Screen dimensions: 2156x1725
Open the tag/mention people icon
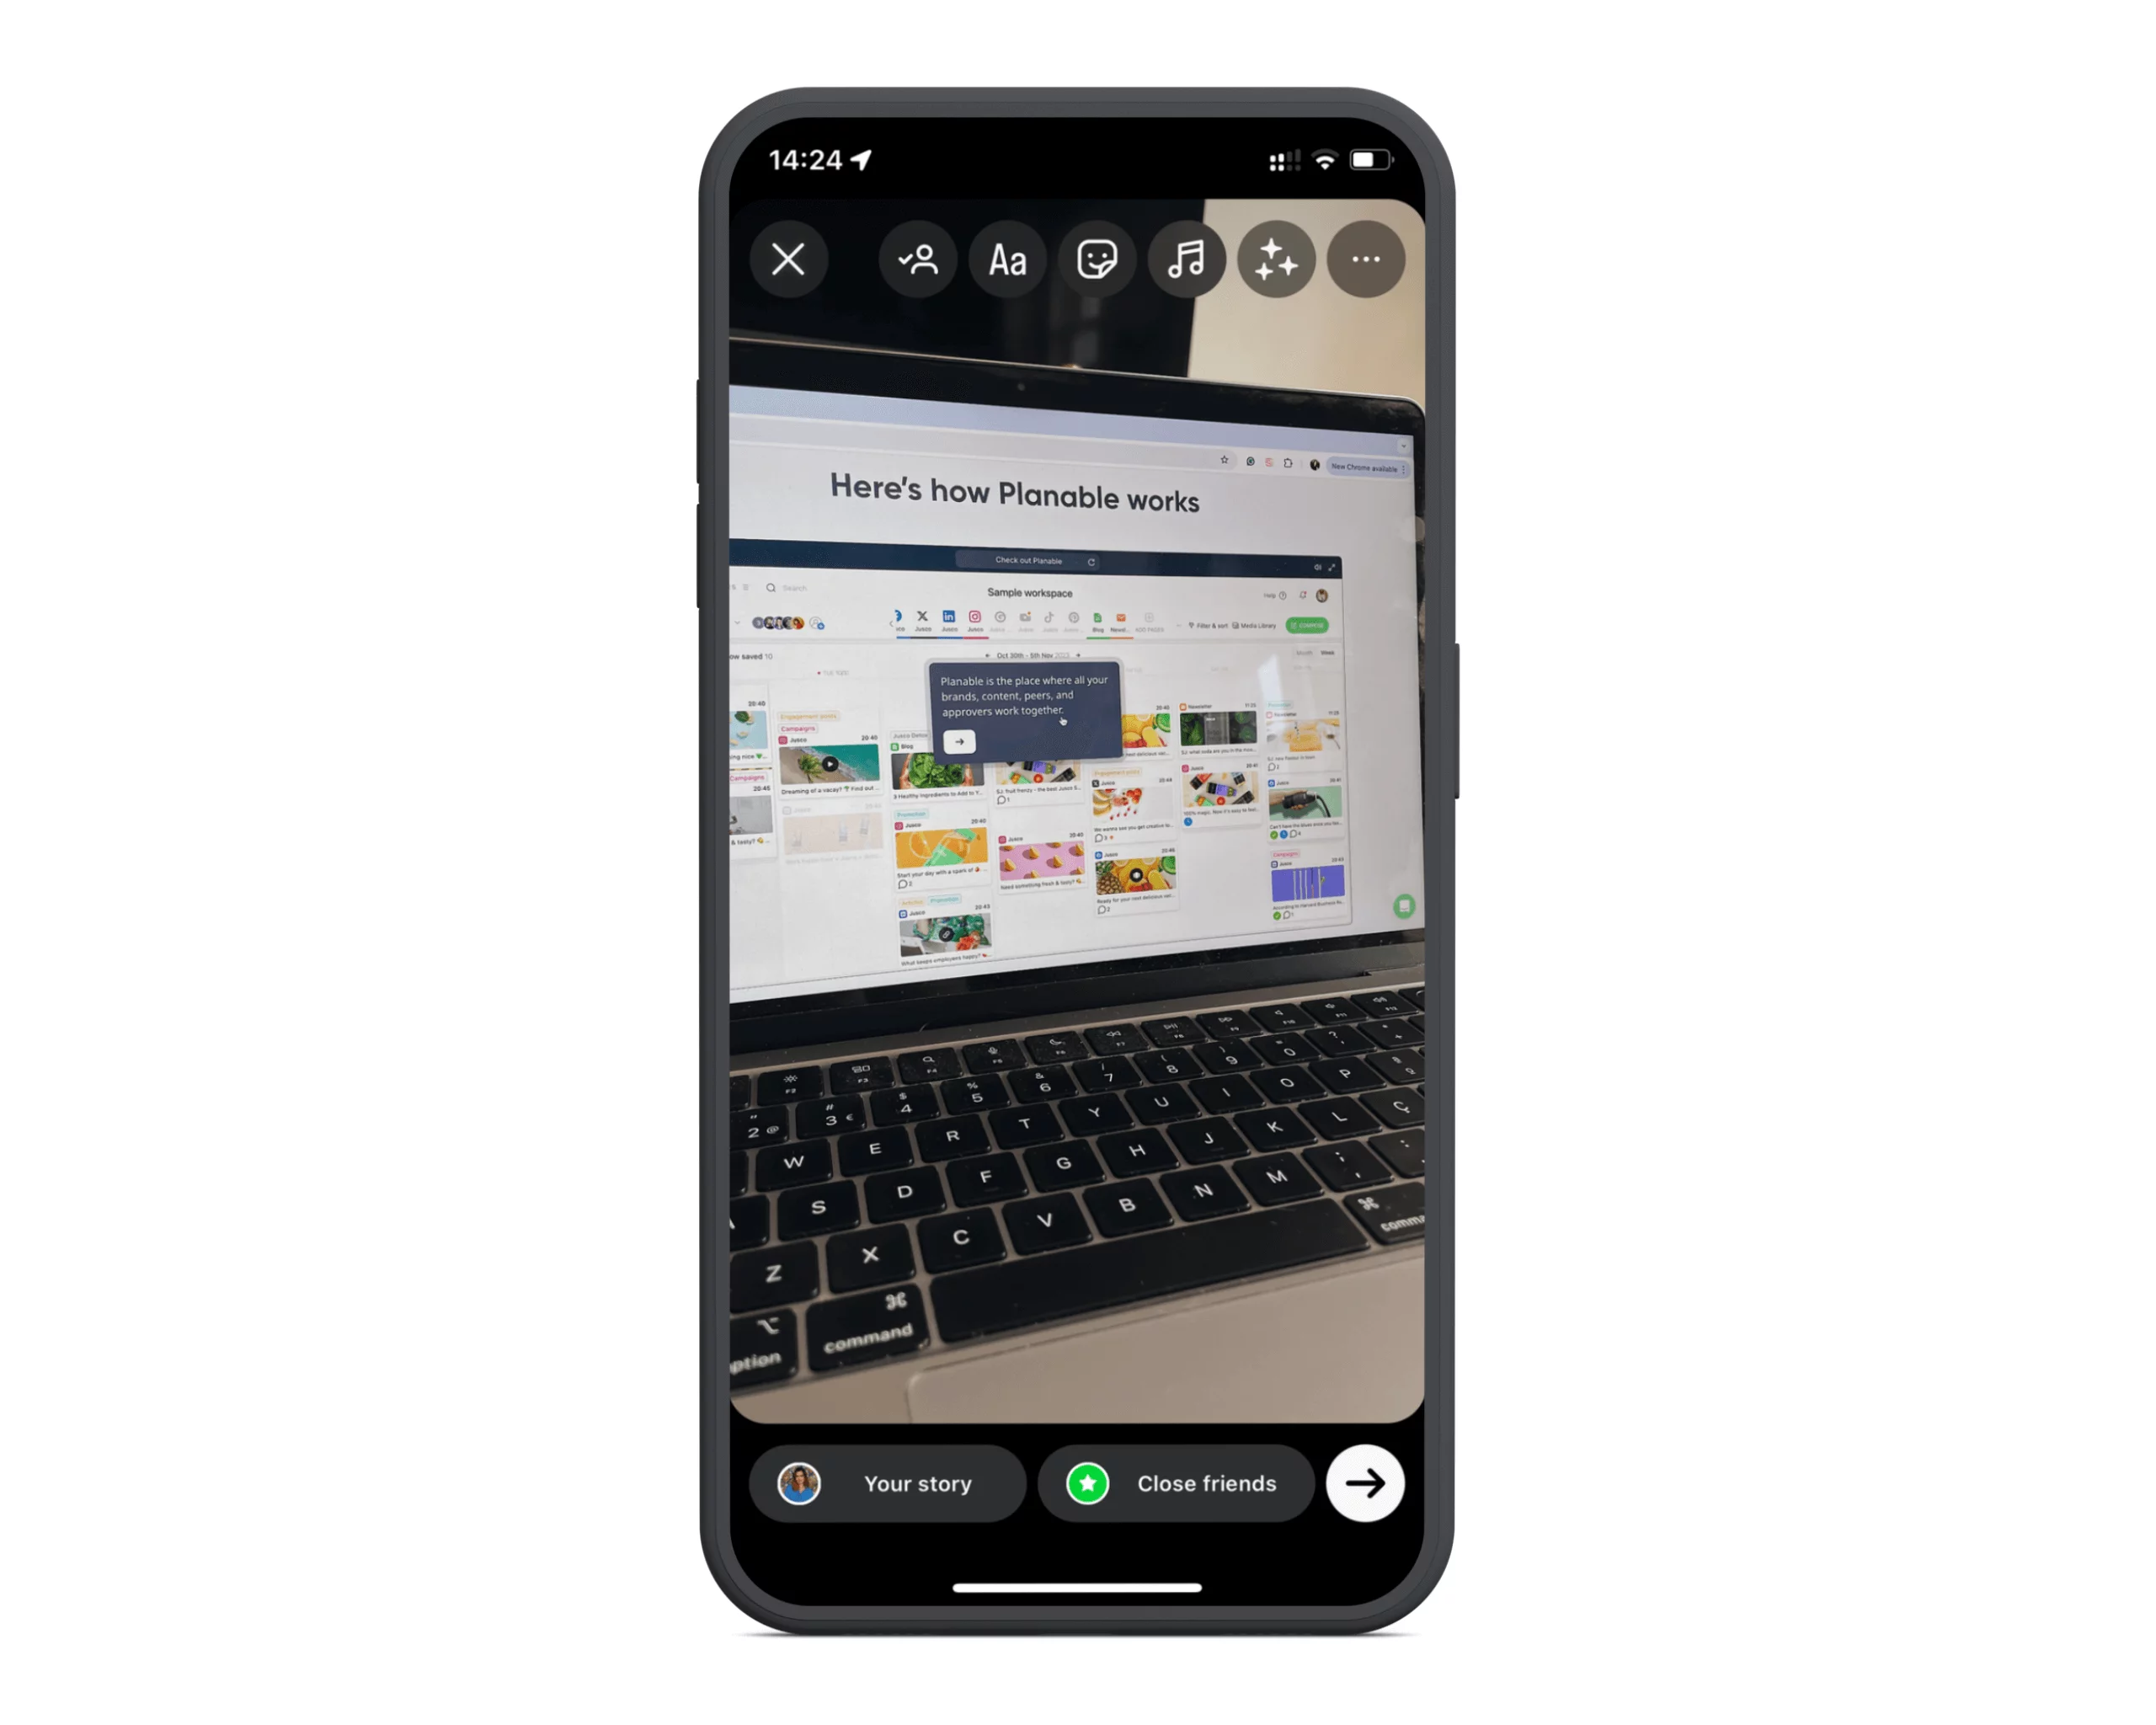coord(919,260)
